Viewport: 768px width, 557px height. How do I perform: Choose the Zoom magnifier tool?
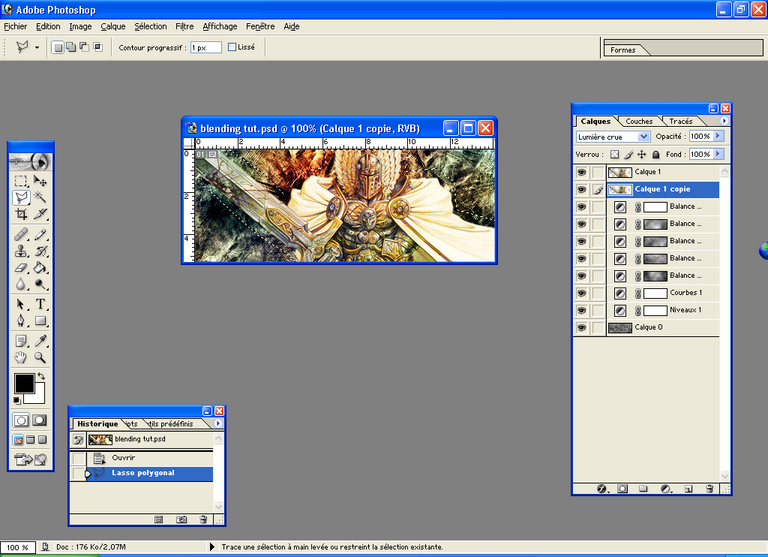tap(41, 356)
